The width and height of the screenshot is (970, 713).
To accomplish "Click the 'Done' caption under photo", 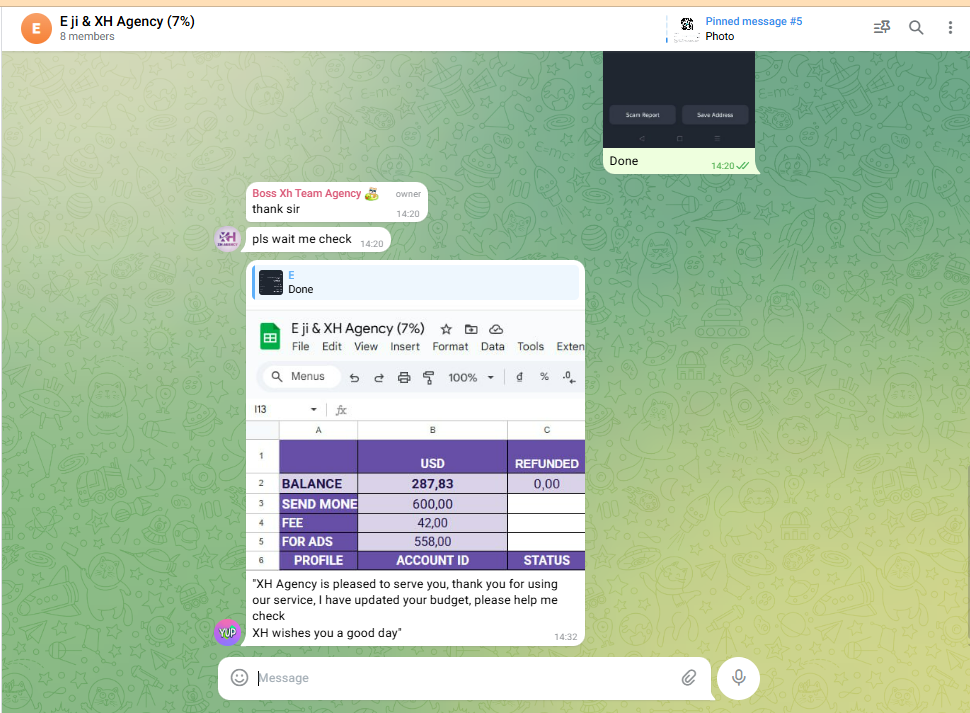I will [x=624, y=161].
